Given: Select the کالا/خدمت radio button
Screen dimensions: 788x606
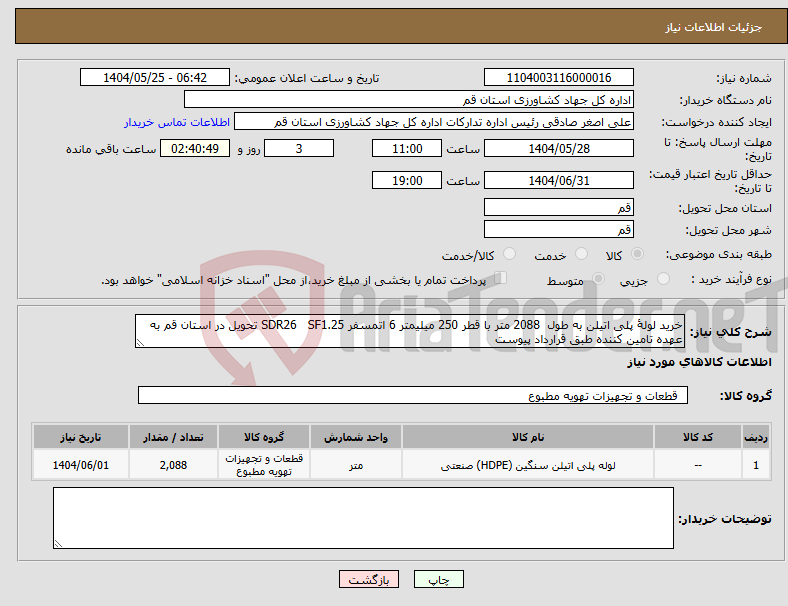Looking at the screenshot, I should pyautogui.click(x=510, y=254).
